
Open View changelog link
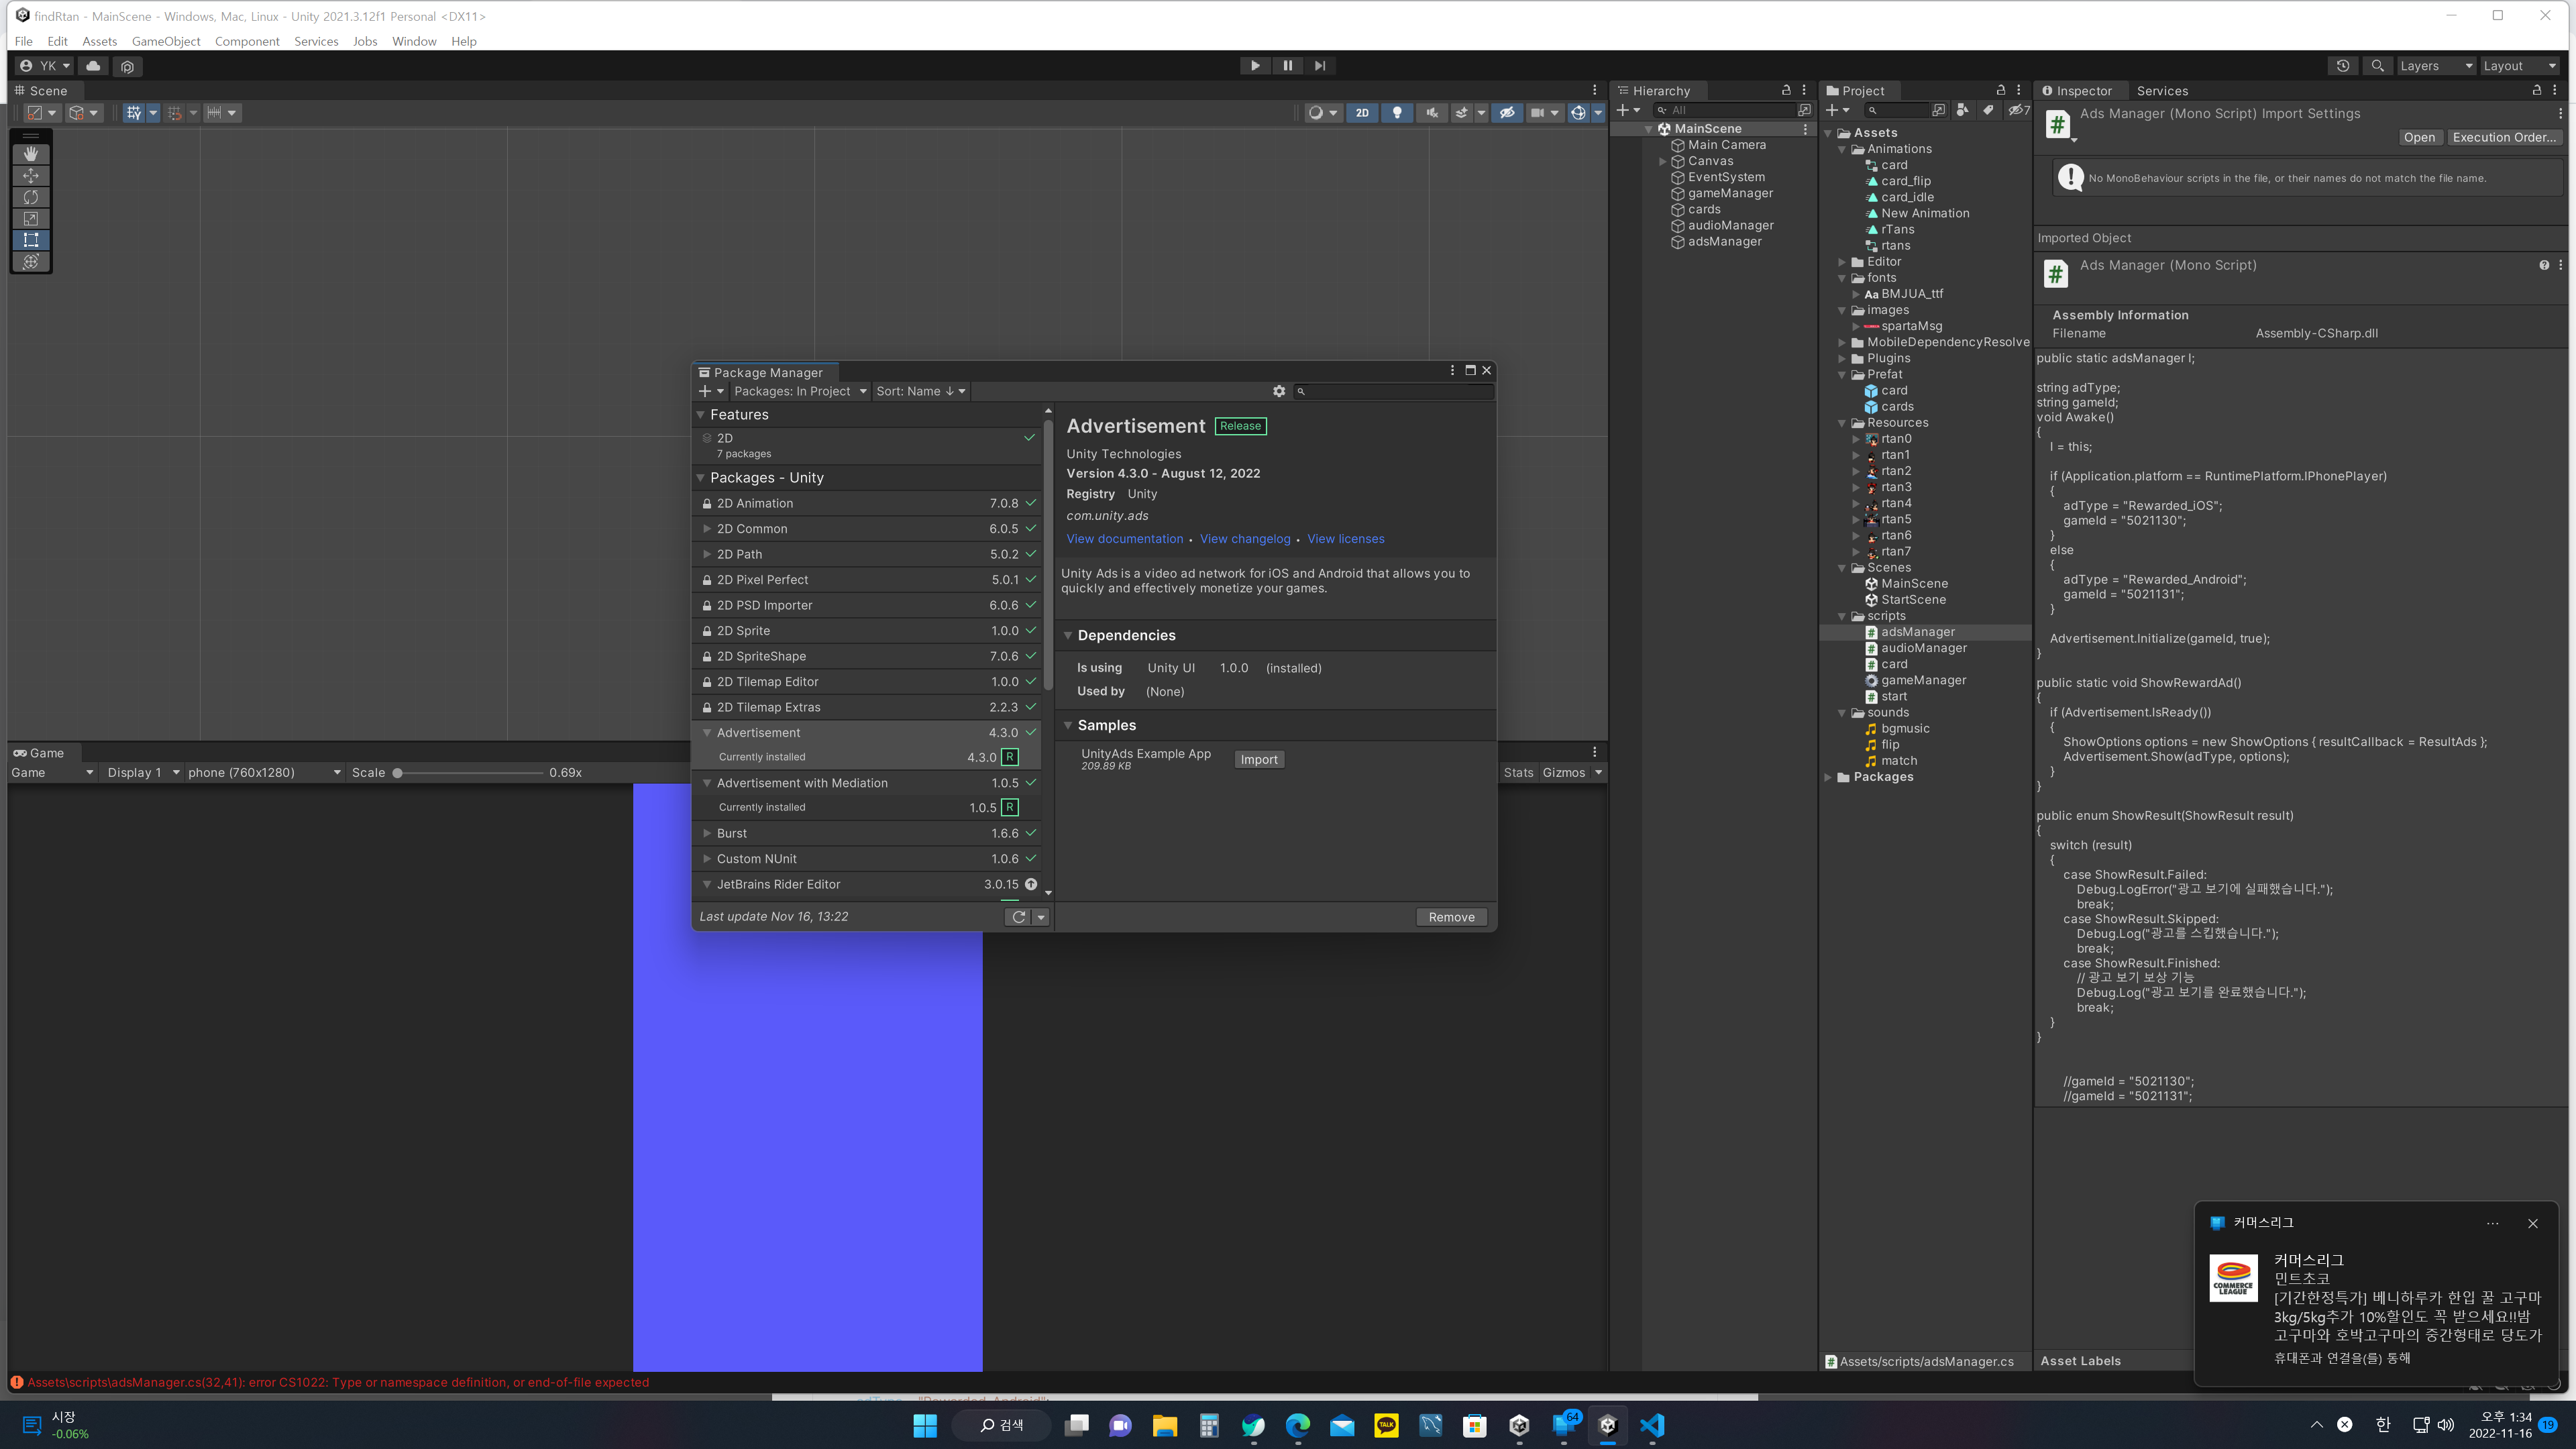(x=1245, y=539)
